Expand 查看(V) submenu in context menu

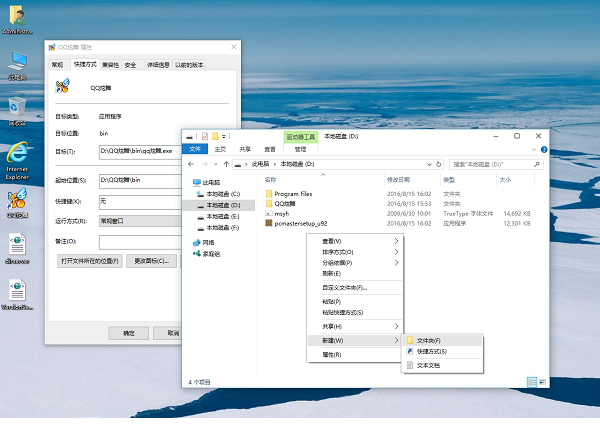click(355, 241)
